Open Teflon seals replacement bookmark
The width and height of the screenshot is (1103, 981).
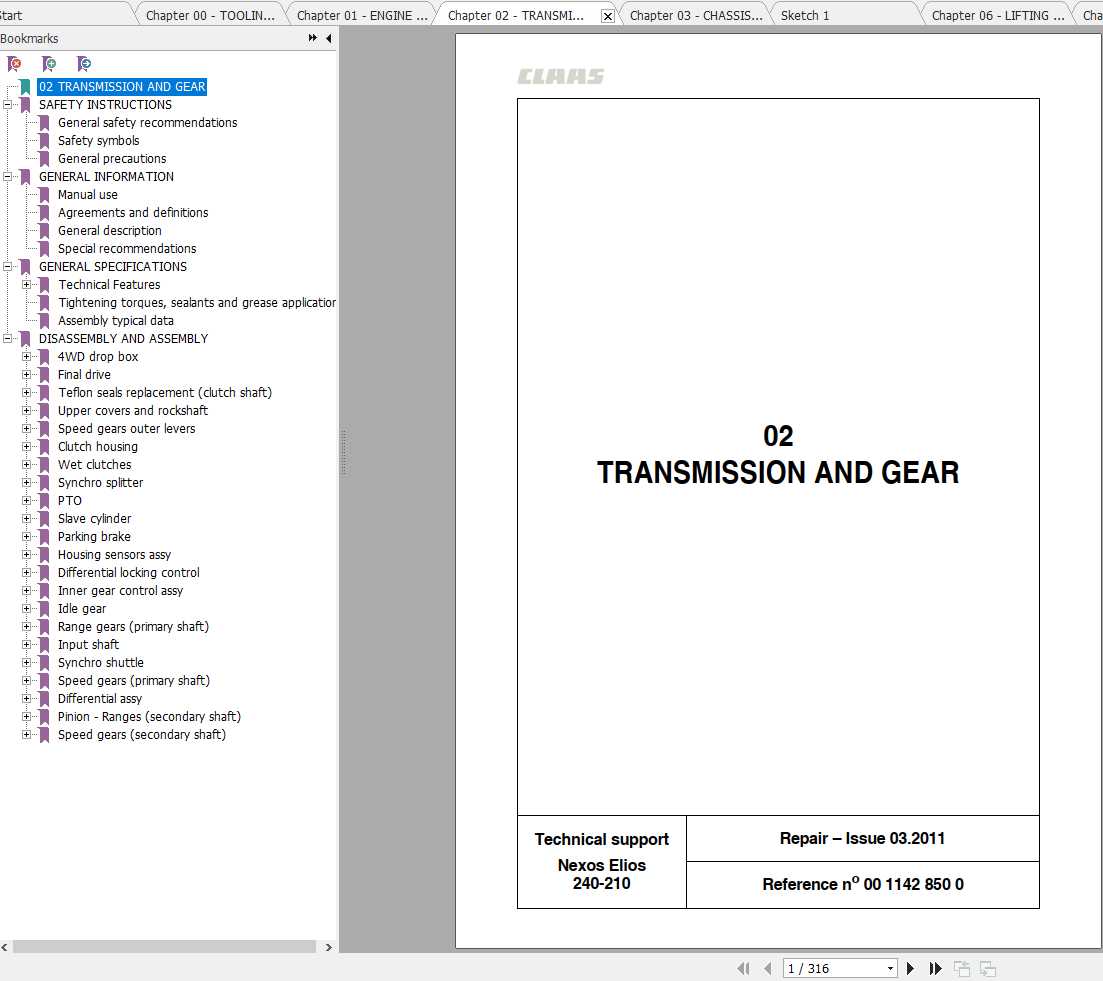pos(165,392)
